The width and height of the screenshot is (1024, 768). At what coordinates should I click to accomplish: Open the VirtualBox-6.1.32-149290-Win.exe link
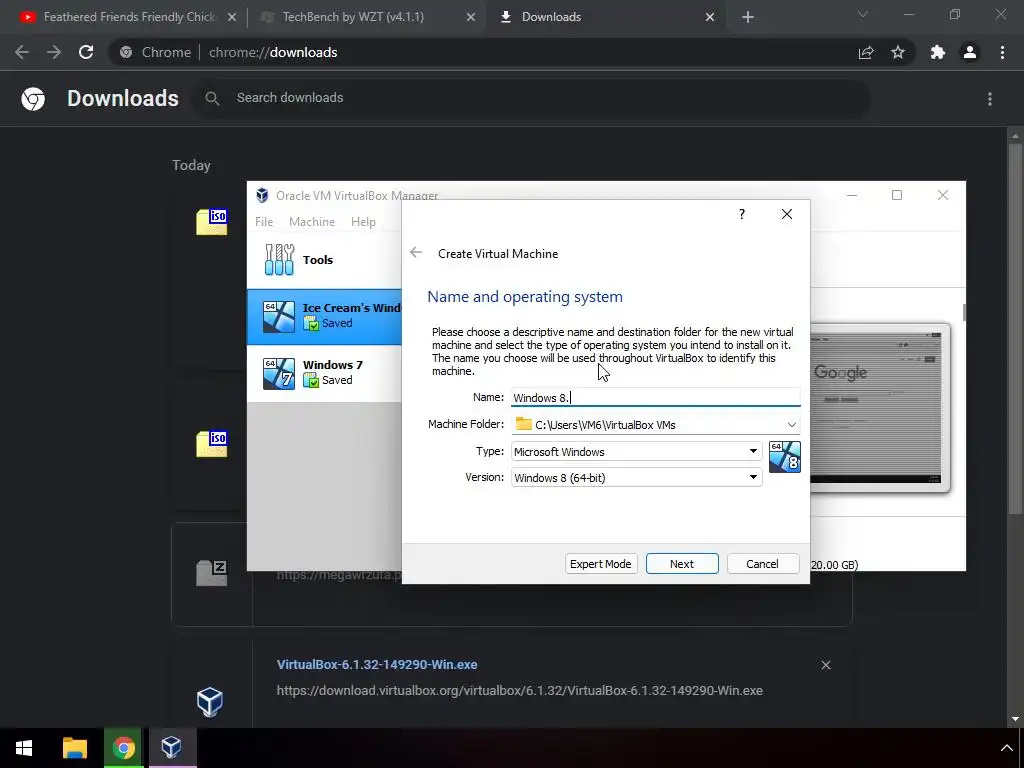pos(377,665)
